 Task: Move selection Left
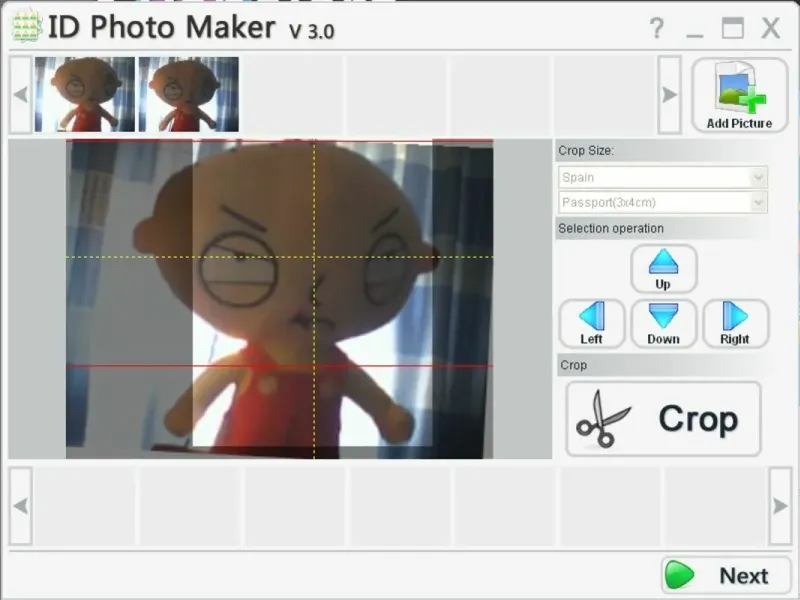tap(592, 323)
